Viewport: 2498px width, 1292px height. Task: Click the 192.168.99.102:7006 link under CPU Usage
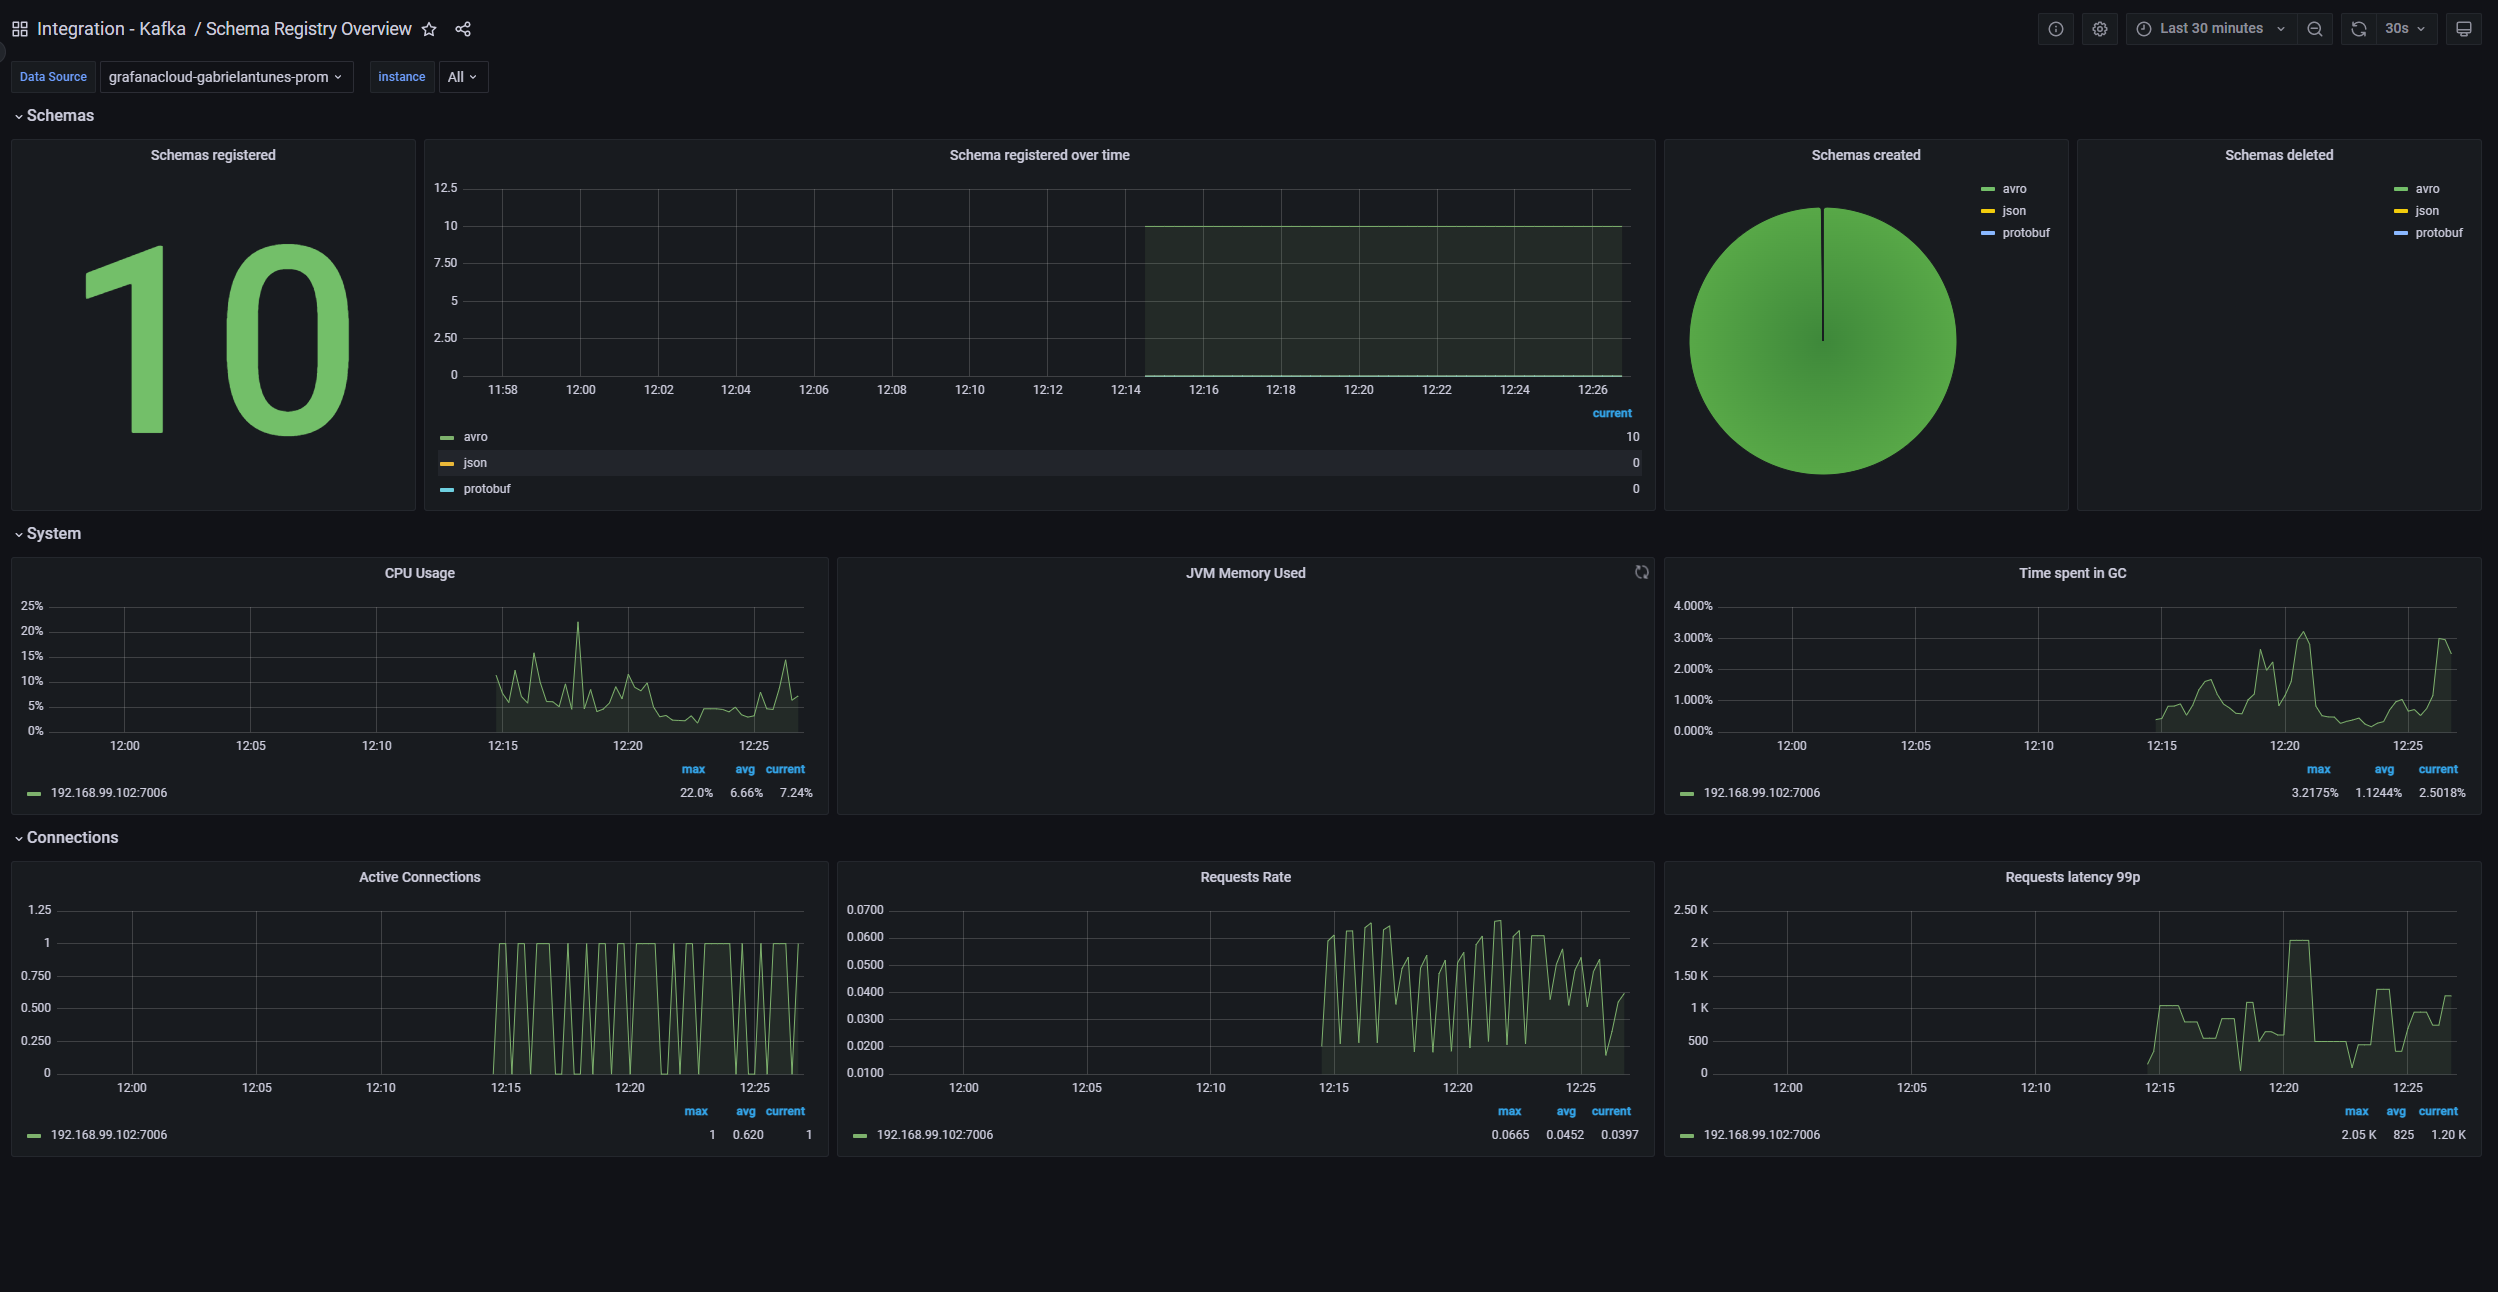[108, 792]
